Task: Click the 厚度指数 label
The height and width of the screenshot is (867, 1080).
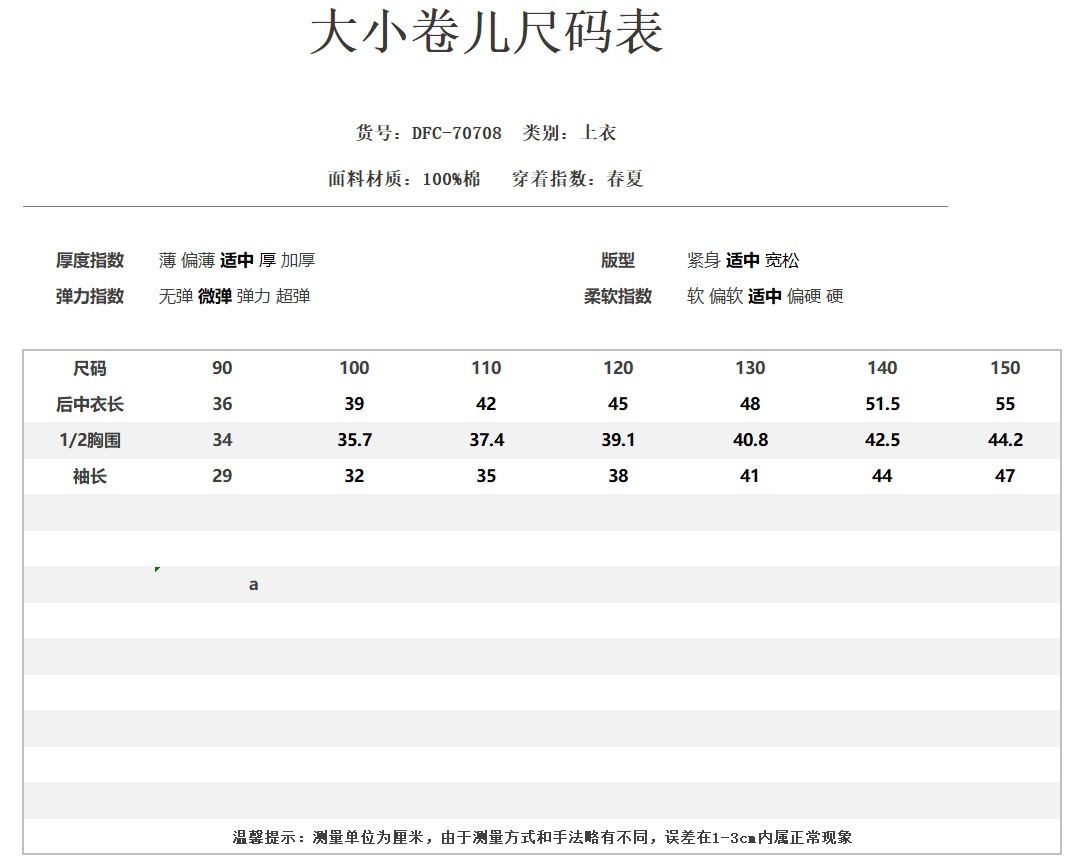Action: [90, 260]
